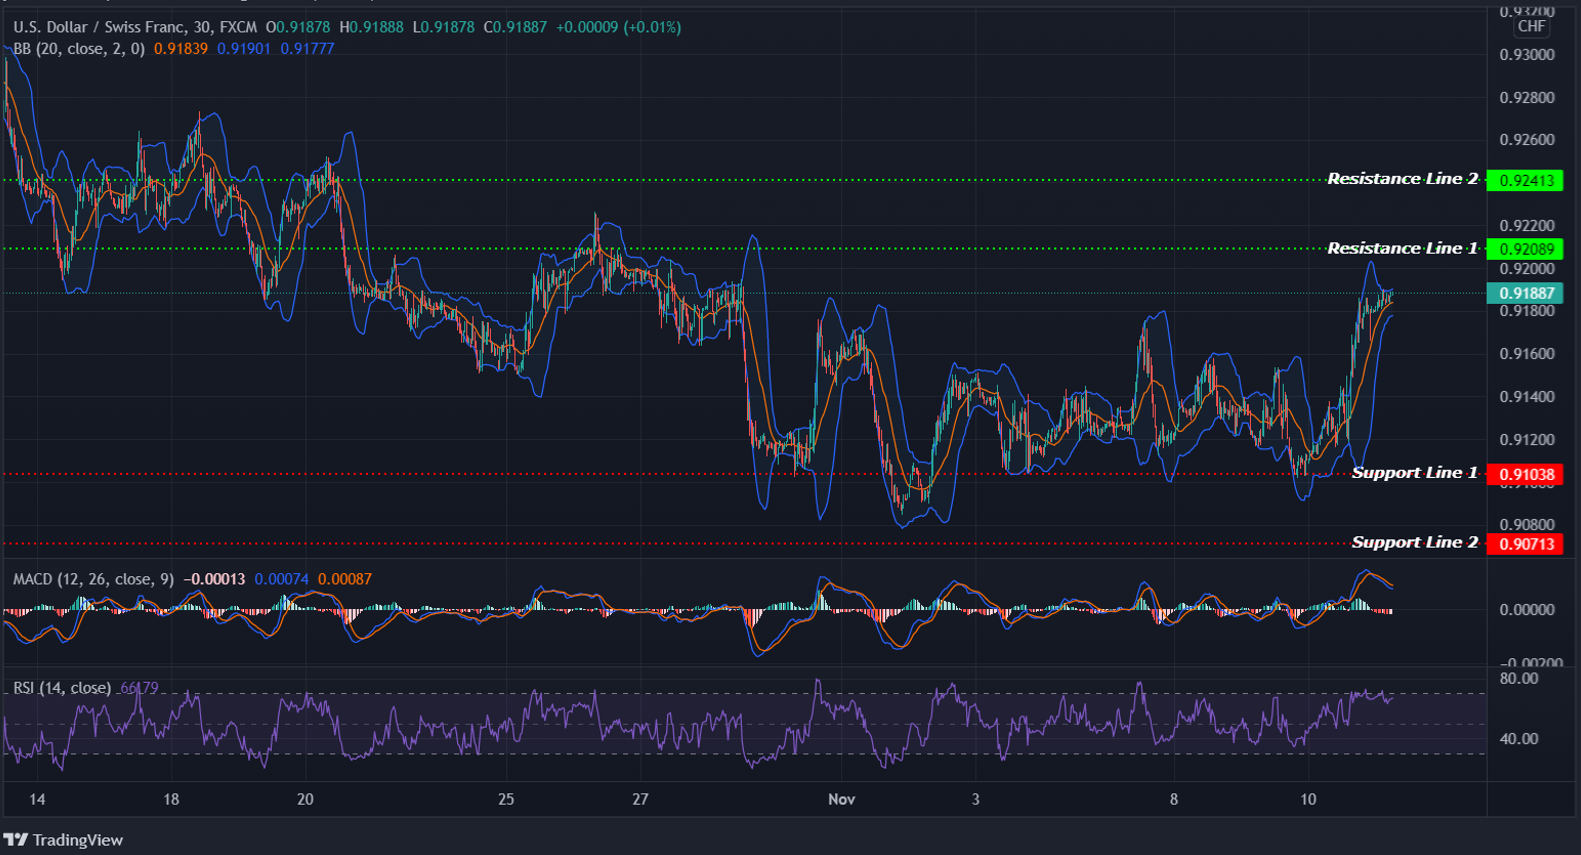Click the RSI value 66.79
This screenshot has width=1581, height=855.
pos(139,688)
